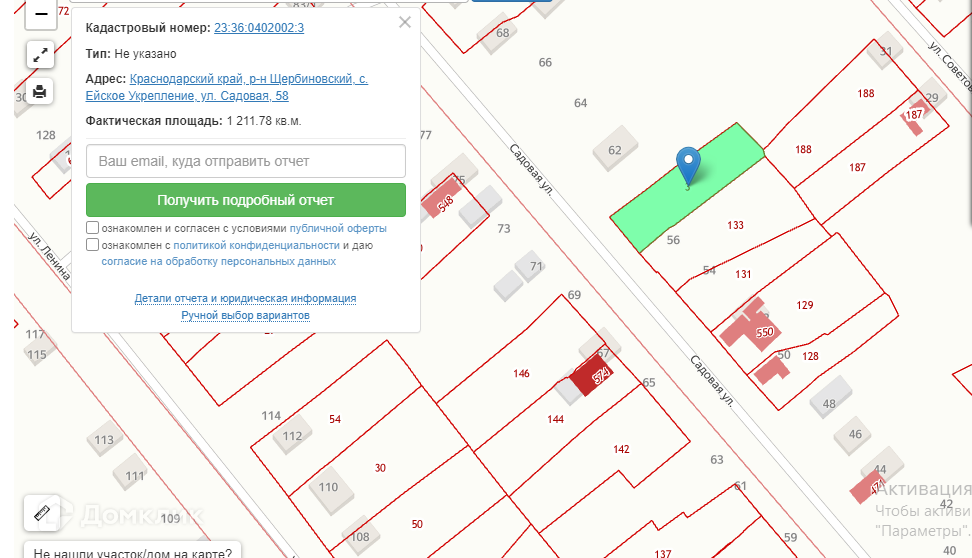The height and width of the screenshot is (558, 972).
Task: Click parcel labeled 30
Action: 380,468
